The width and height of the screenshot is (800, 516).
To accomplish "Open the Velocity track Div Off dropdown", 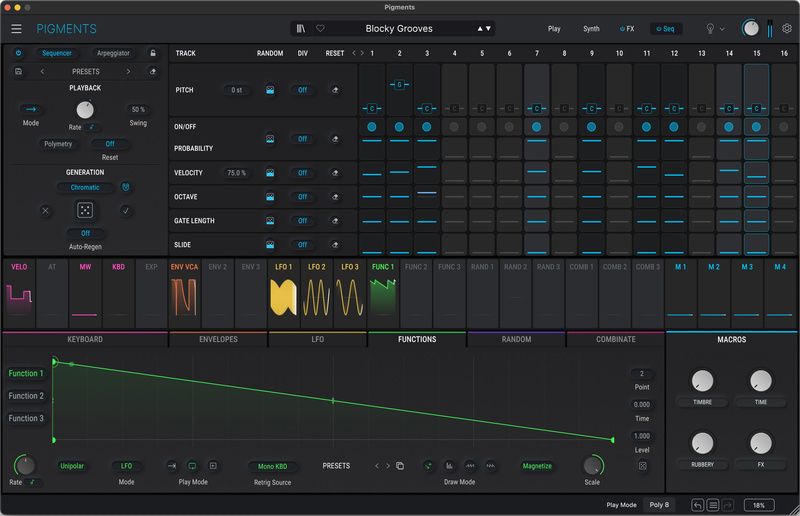I will pyautogui.click(x=303, y=173).
